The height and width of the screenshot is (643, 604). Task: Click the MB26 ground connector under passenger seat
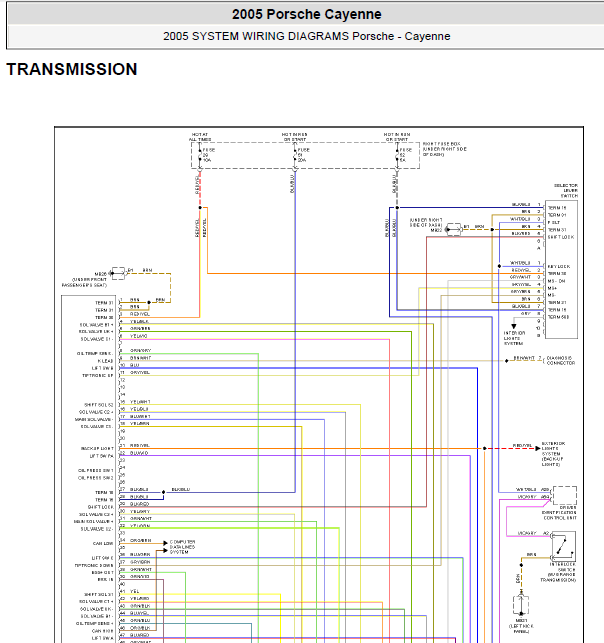pyautogui.click(x=118, y=273)
